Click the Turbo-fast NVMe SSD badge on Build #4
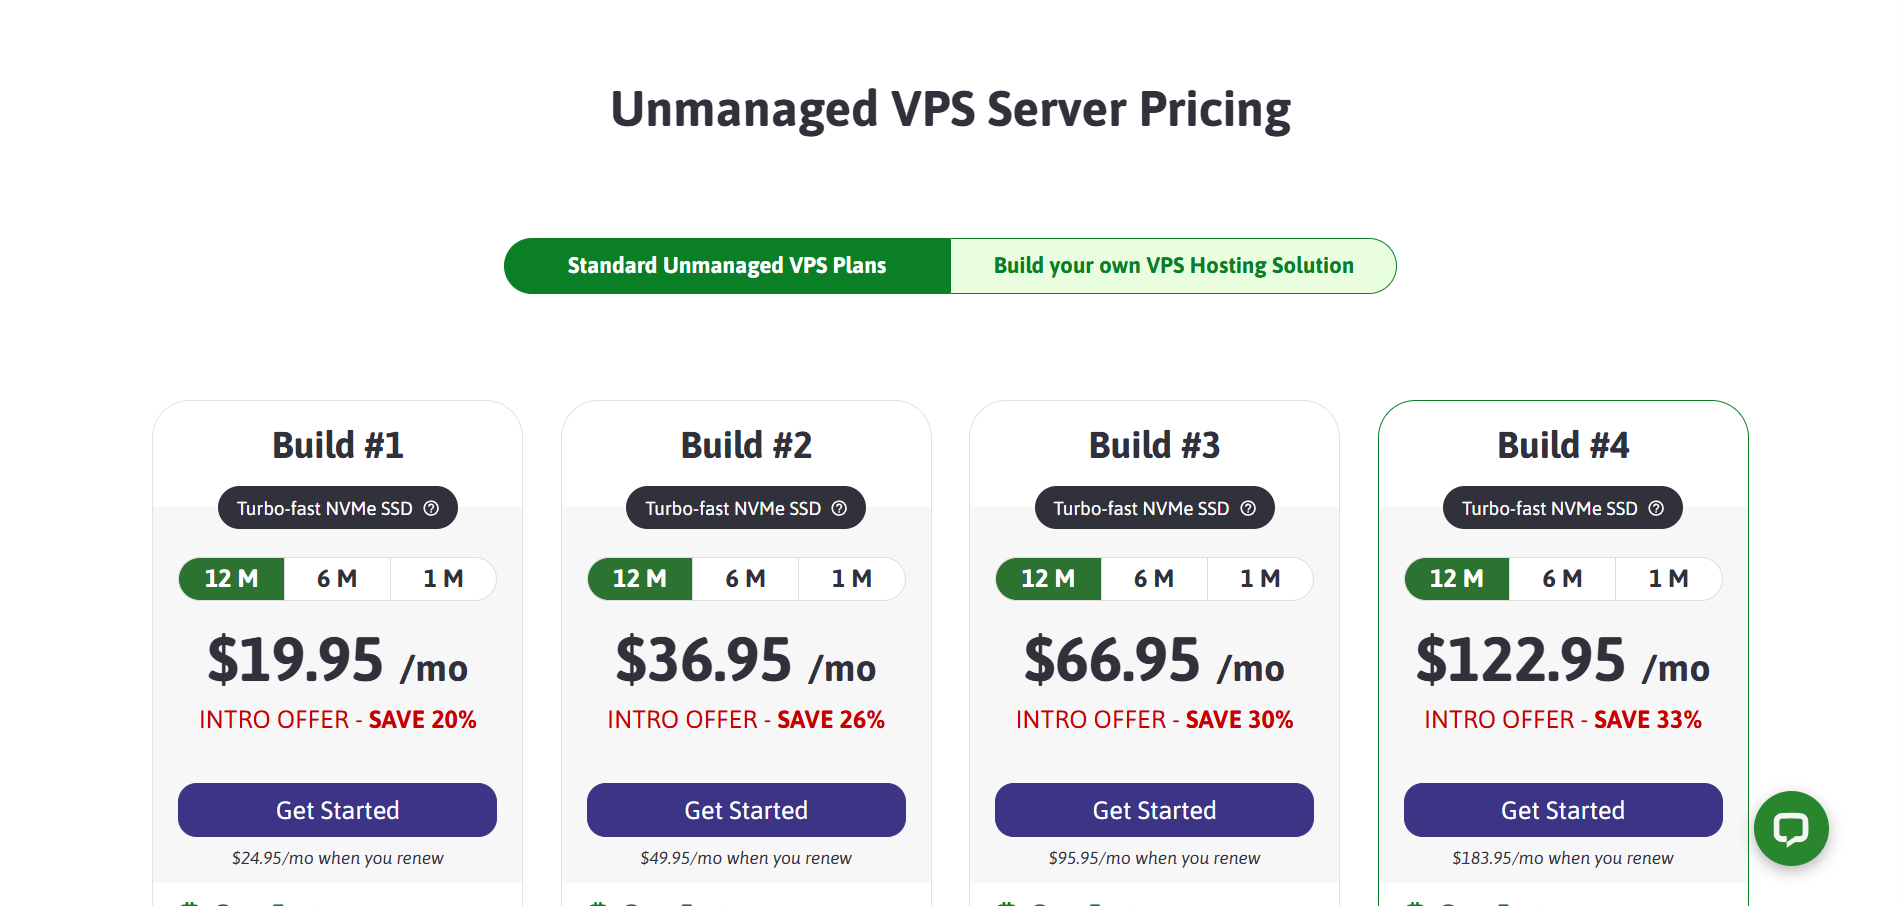The width and height of the screenshot is (1902, 906). click(1549, 508)
